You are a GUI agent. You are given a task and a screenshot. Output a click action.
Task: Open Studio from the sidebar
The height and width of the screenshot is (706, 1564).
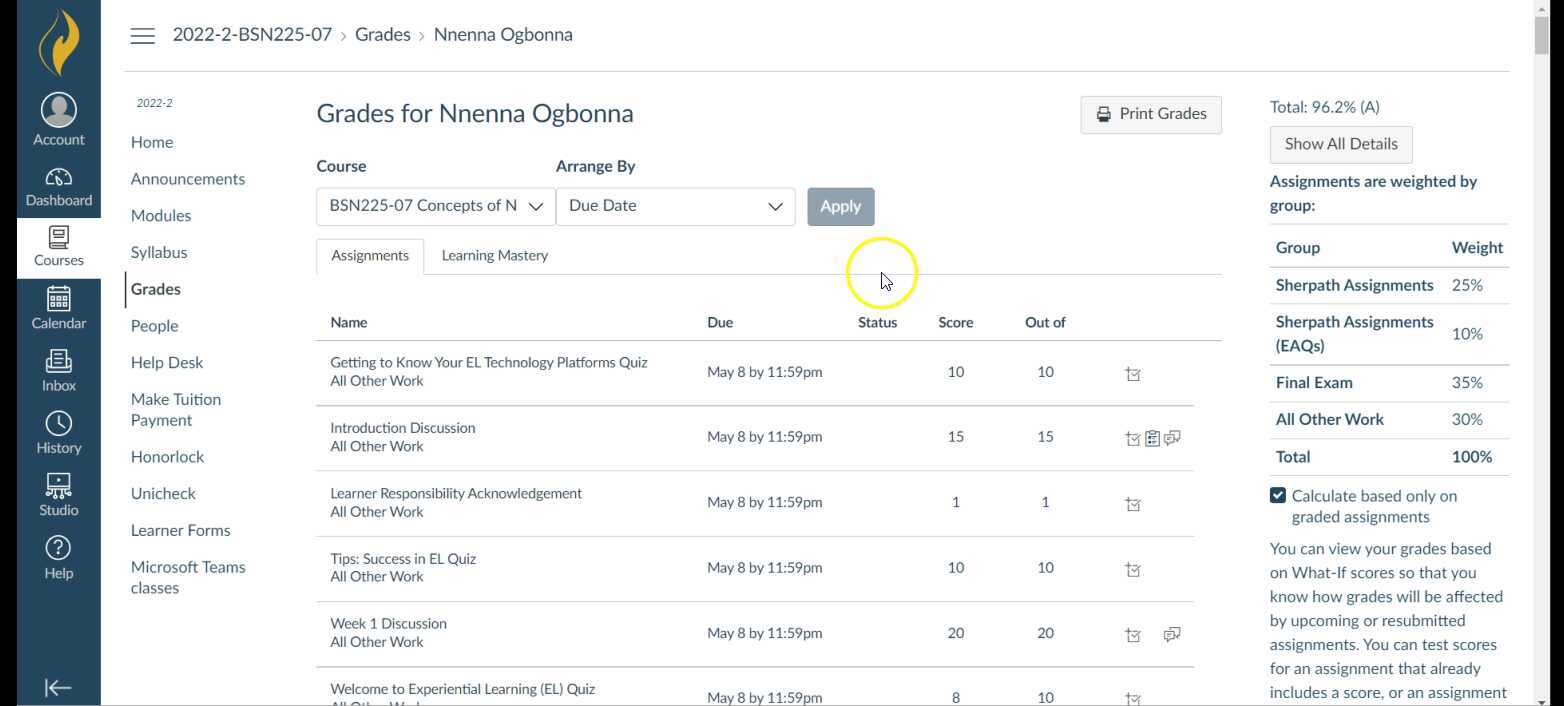(x=58, y=495)
